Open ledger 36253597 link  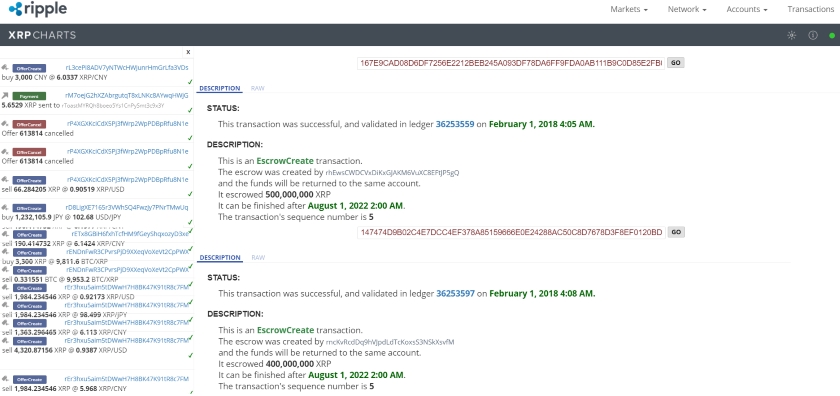coord(455,294)
